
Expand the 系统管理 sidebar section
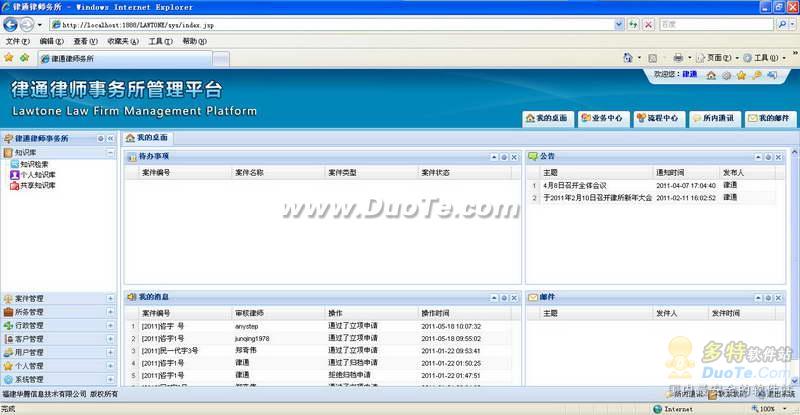110,379
